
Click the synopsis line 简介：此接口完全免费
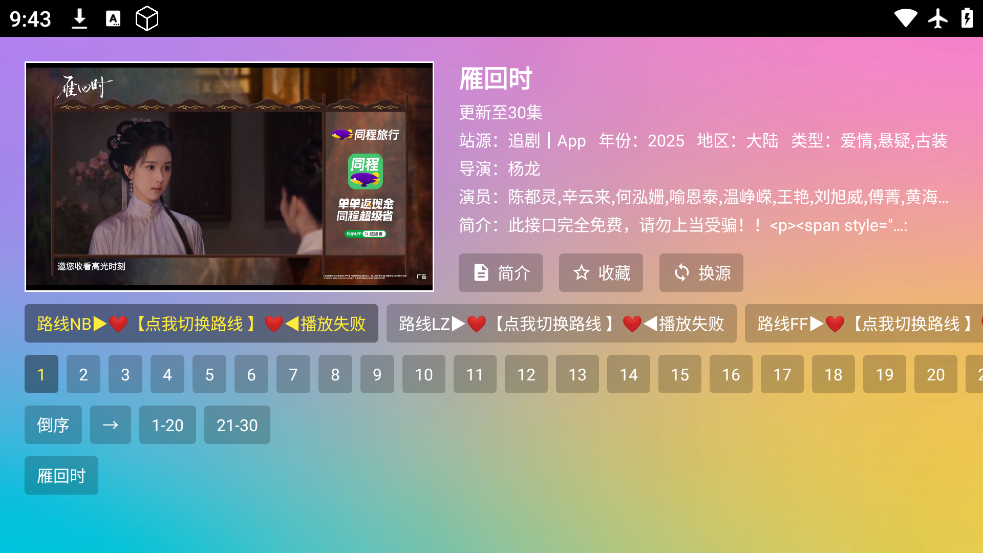[x=683, y=225]
